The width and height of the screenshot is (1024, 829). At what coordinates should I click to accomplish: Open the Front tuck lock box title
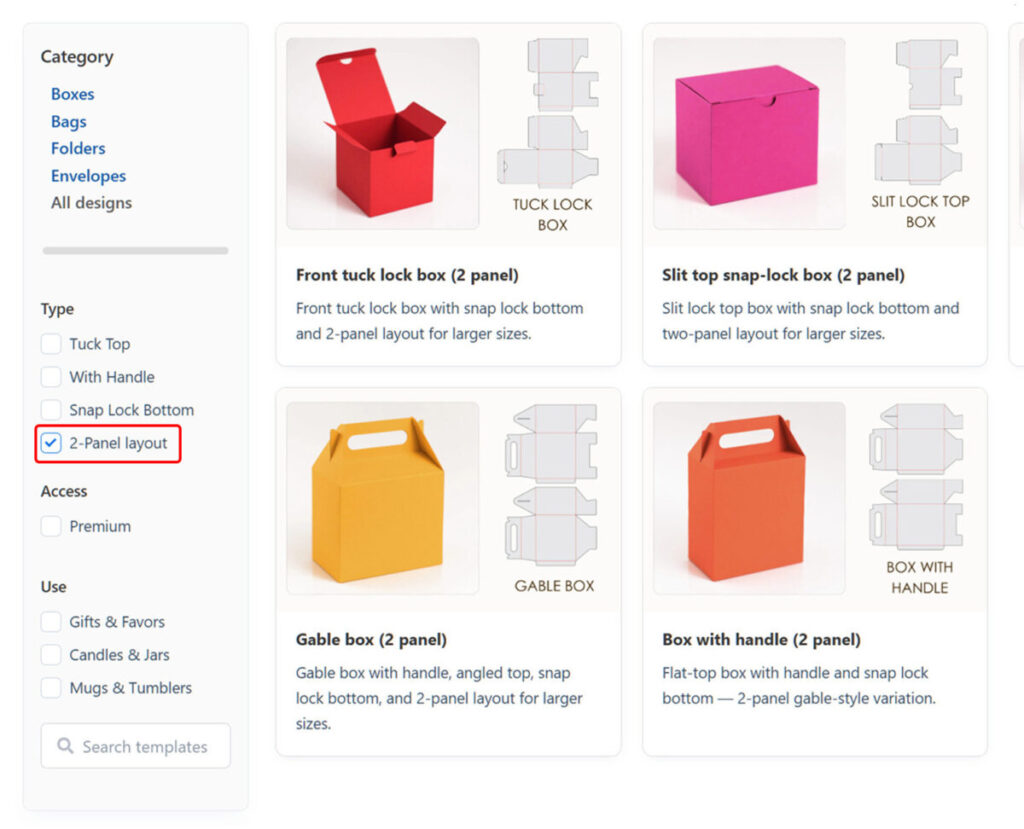[x=407, y=275]
